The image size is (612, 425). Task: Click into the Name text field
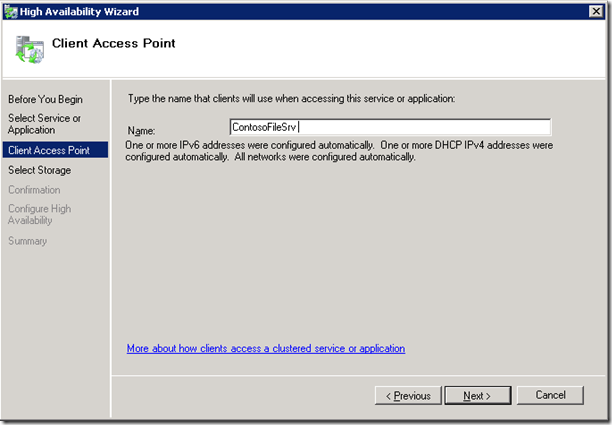pos(390,127)
